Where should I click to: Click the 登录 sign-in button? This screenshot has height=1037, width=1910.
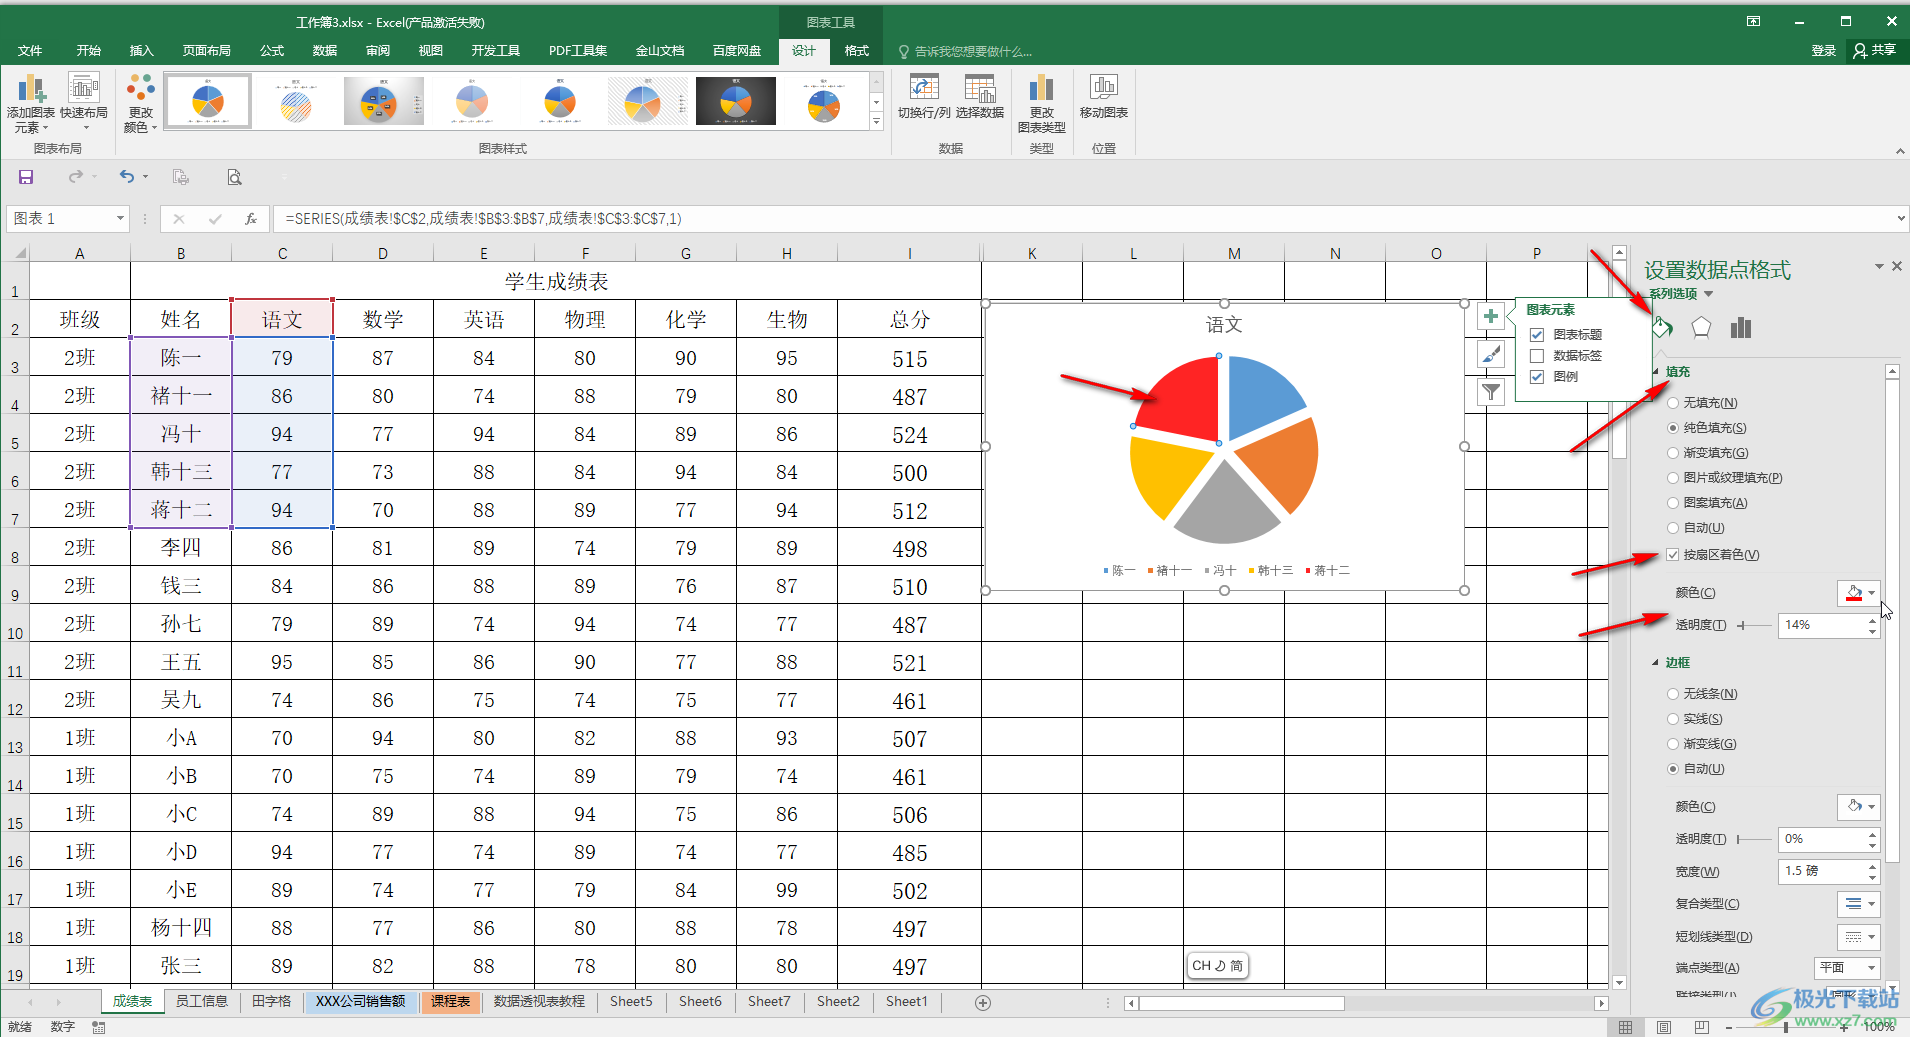pos(1824,50)
